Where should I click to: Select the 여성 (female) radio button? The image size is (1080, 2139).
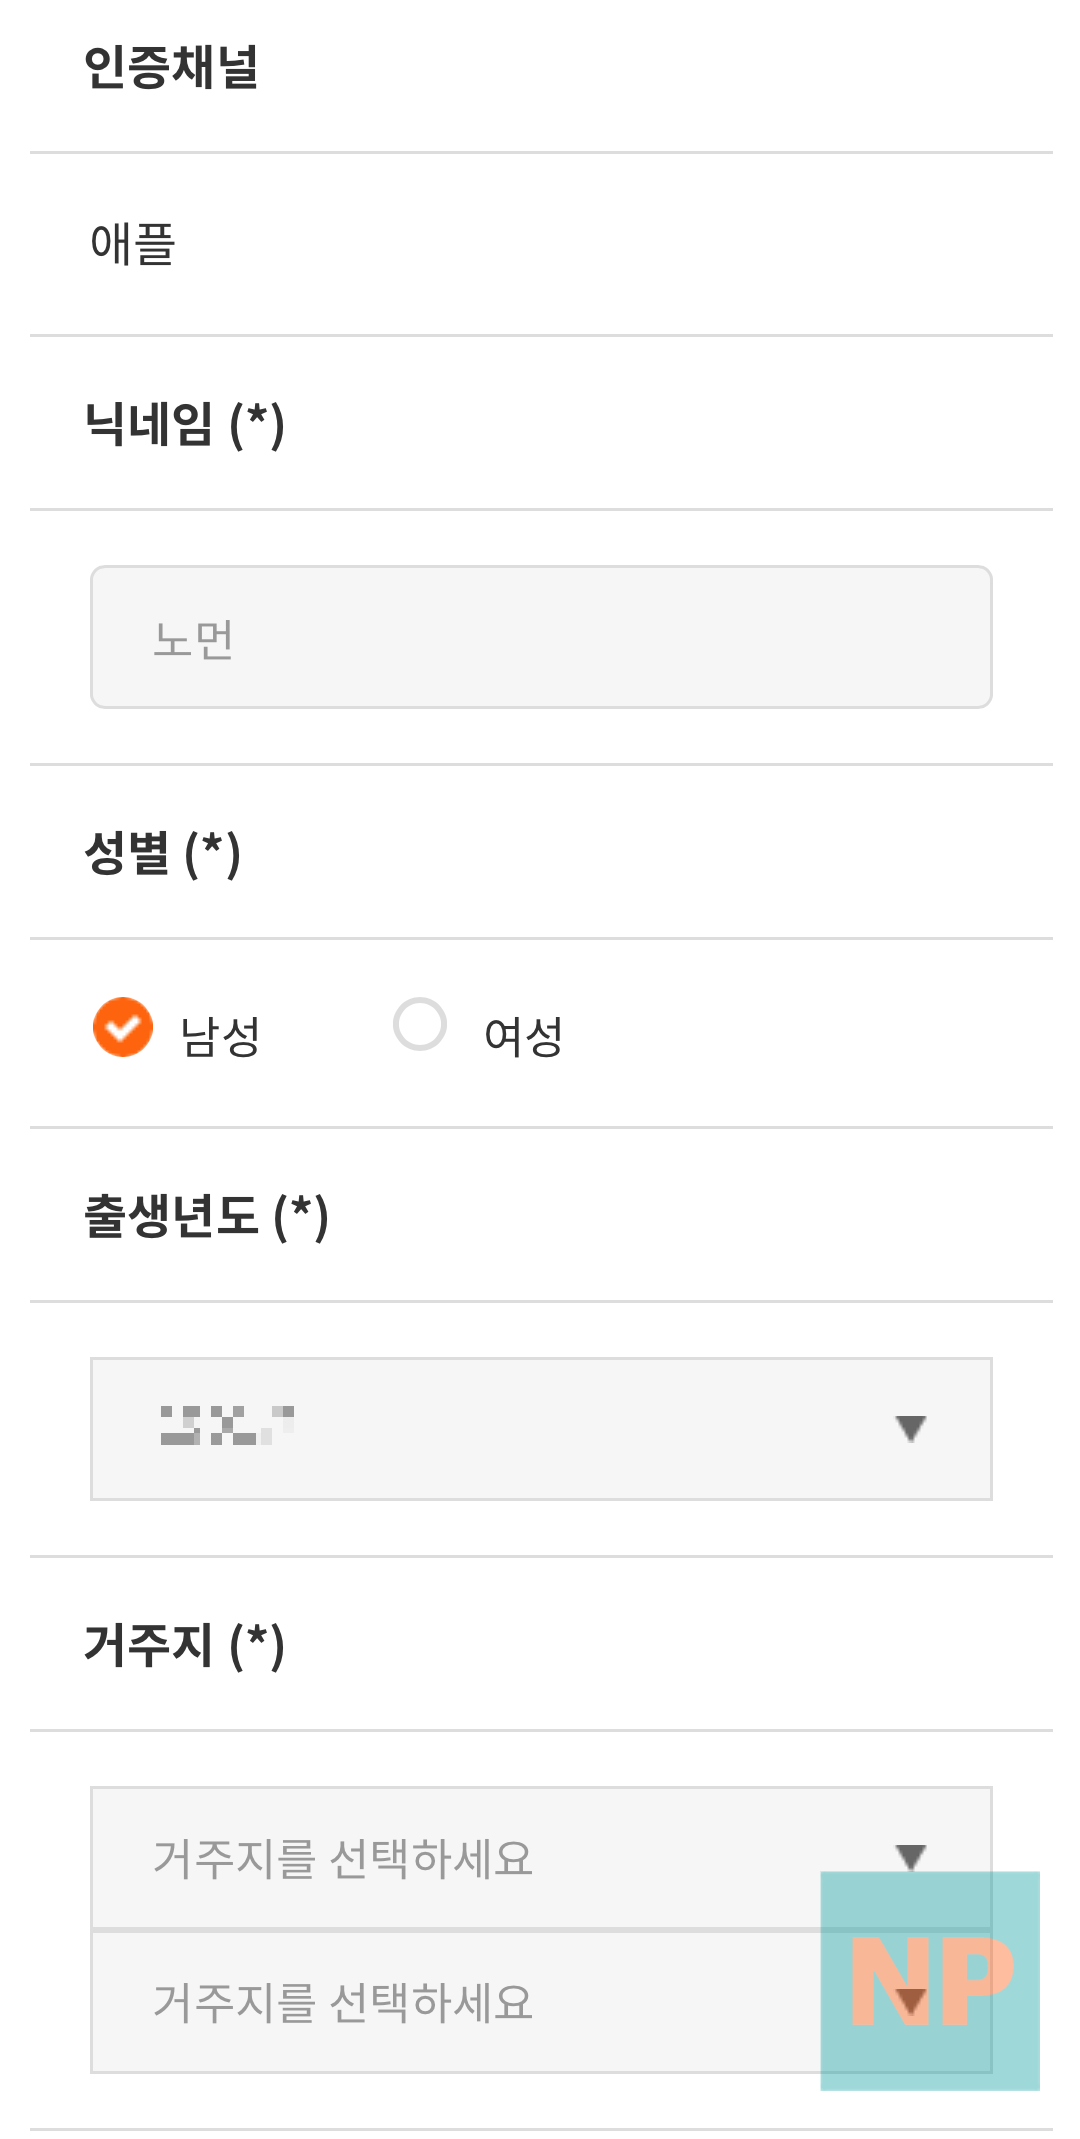pos(420,1023)
